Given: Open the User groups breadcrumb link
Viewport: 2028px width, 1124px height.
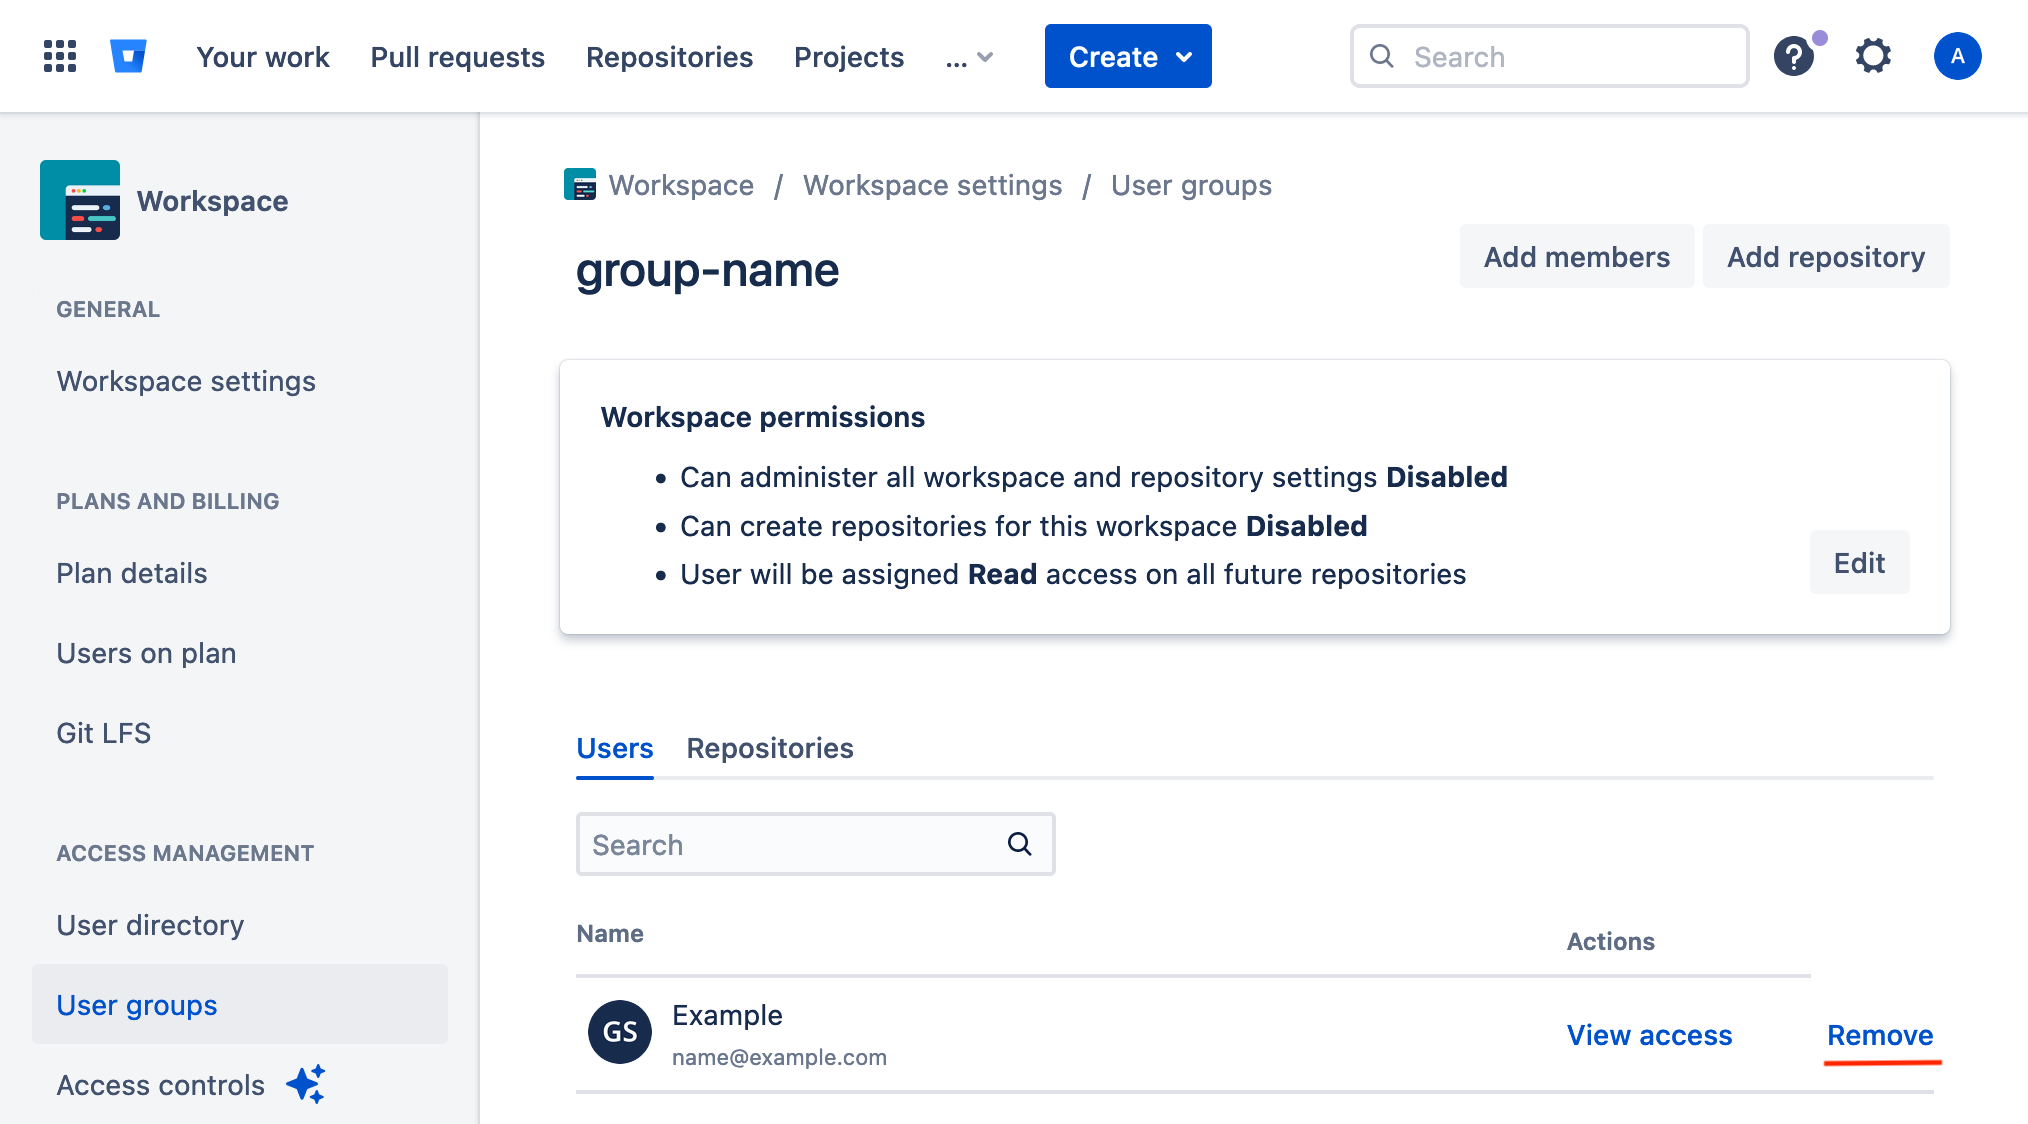Looking at the screenshot, I should click(x=1191, y=185).
